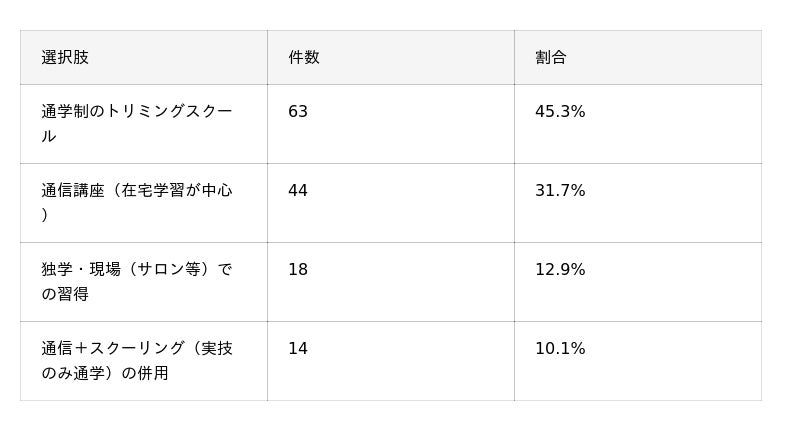Select the 通信講座(在宅学習が中心) cell

pyautogui.click(x=144, y=203)
